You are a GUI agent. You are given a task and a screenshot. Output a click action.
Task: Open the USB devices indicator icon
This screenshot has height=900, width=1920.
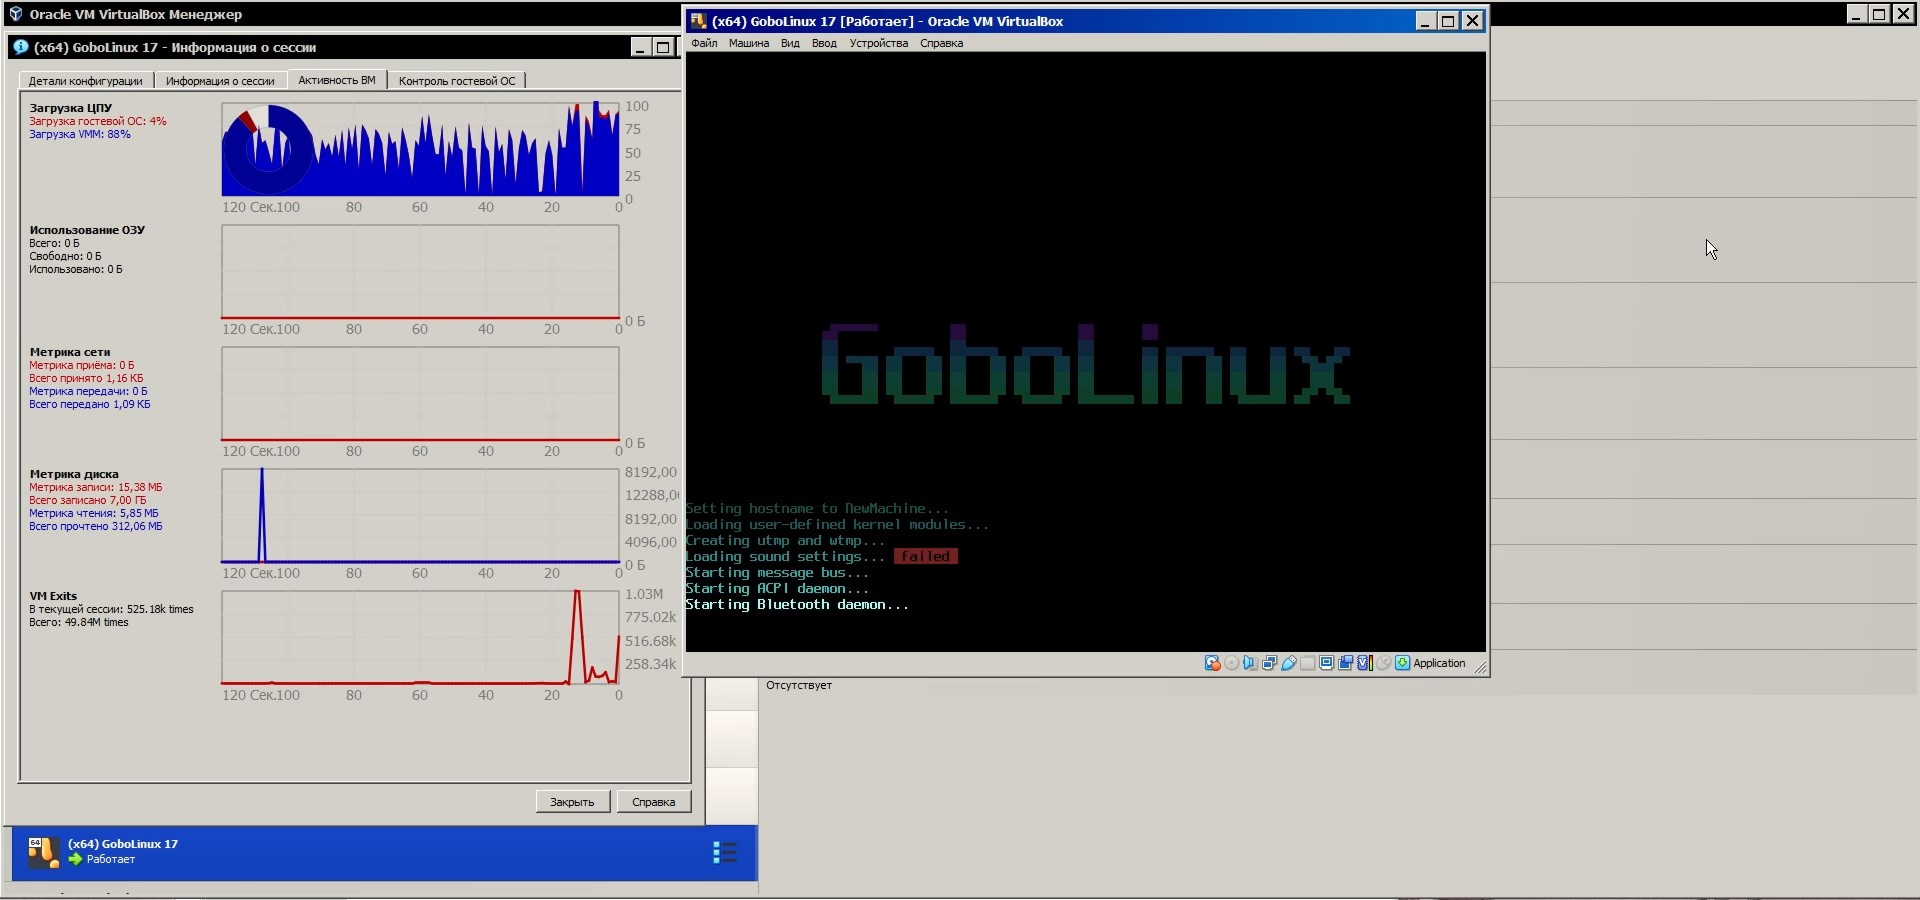click(x=1289, y=663)
